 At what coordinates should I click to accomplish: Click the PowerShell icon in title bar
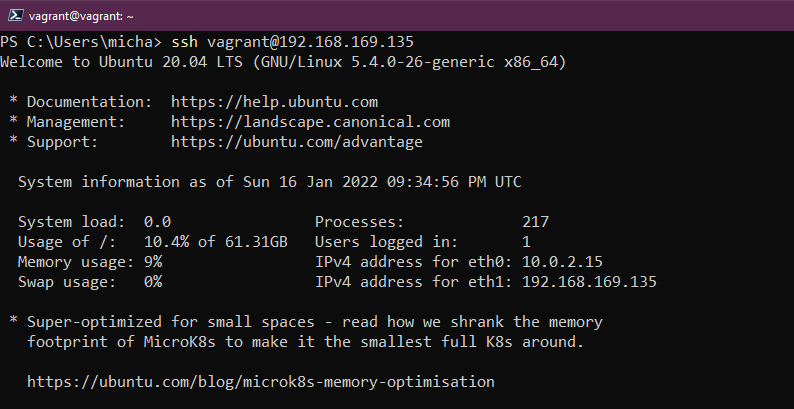point(12,12)
